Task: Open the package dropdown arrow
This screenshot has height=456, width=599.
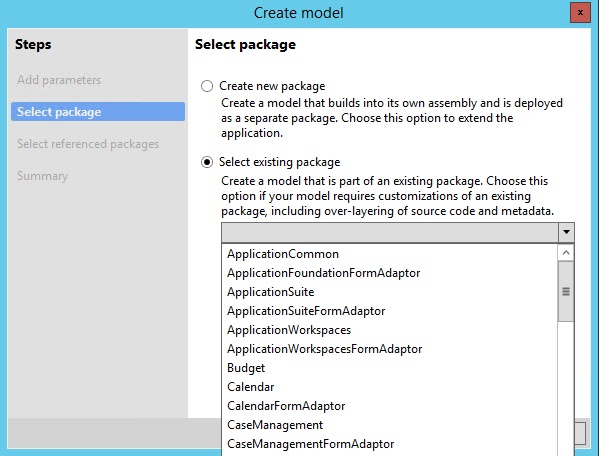Action: [x=566, y=232]
